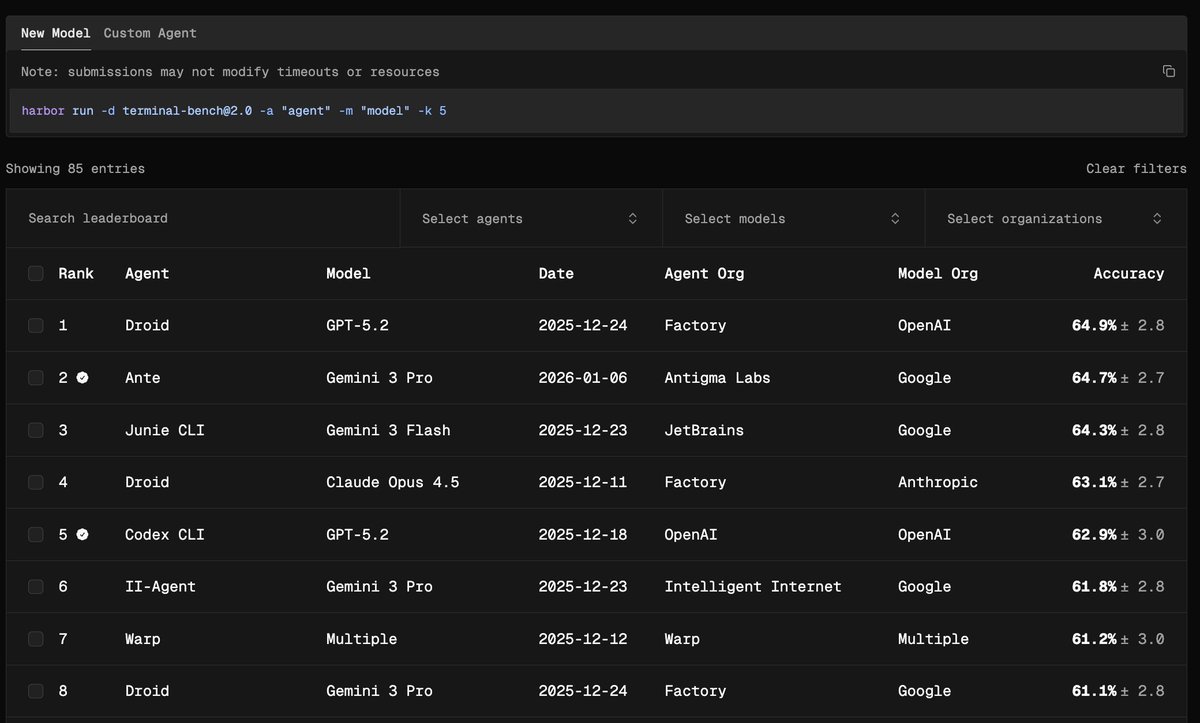Open the Select organizations dropdown
The image size is (1200, 723).
(x=1055, y=218)
